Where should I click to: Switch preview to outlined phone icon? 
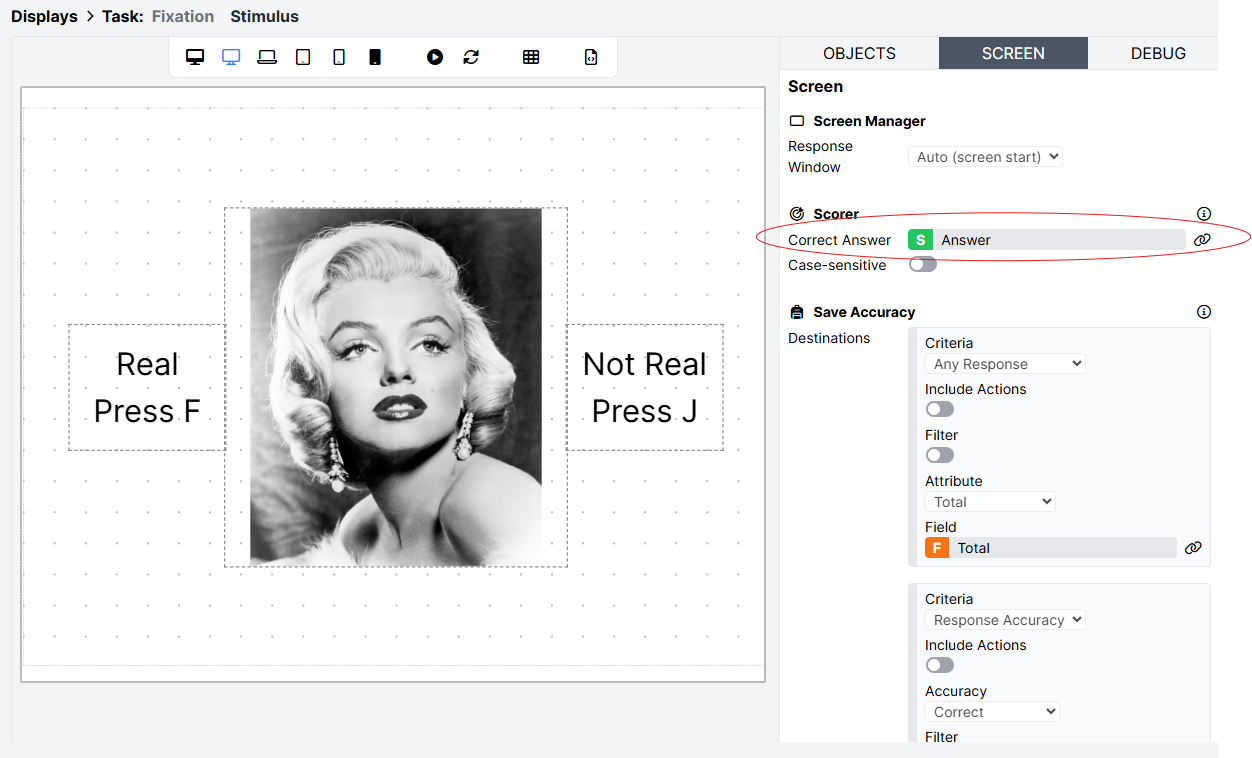click(x=339, y=57)
